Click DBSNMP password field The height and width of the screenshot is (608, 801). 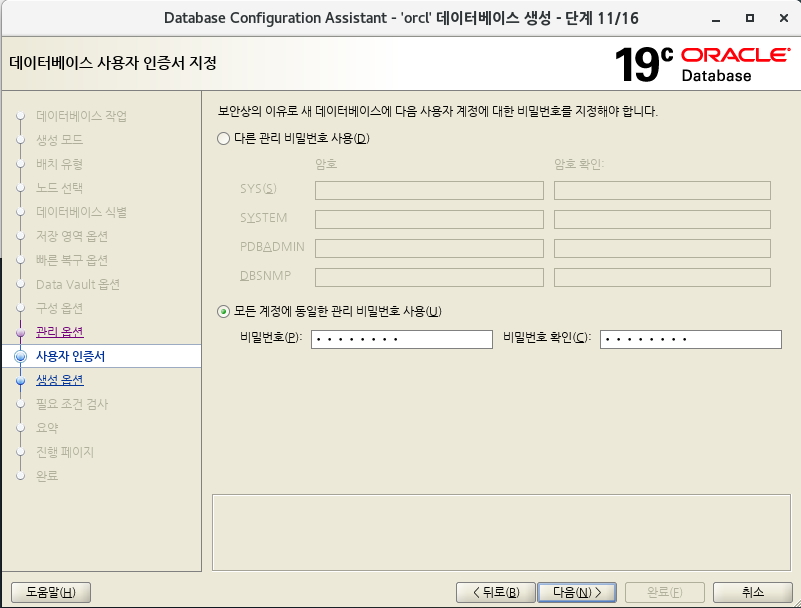[x=429, y=278]
